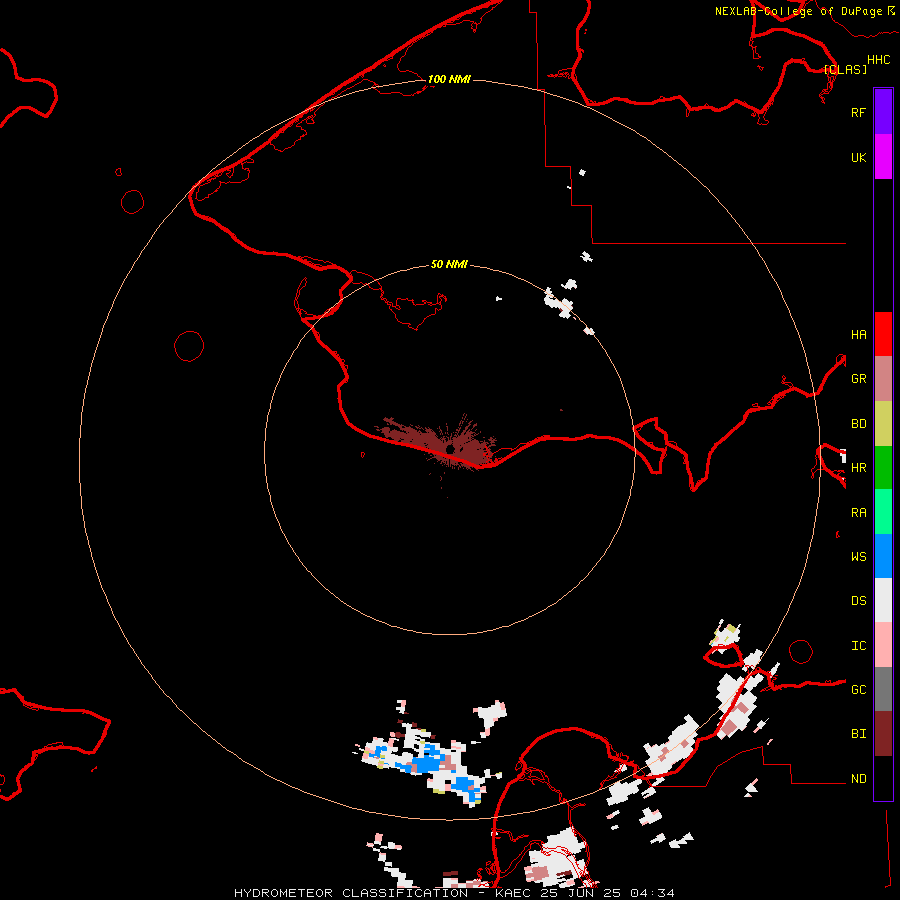Viewport: 900px width, 900px height.
Task: Click the [CLAS] units label
Action: (x=845, y=69)
